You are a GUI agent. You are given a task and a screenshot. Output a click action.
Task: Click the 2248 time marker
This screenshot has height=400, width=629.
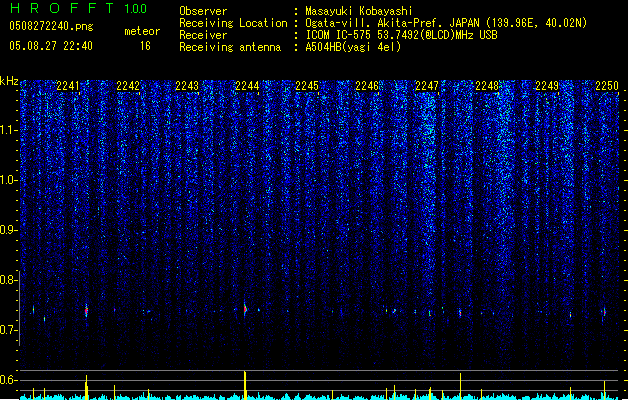point(487,86)
